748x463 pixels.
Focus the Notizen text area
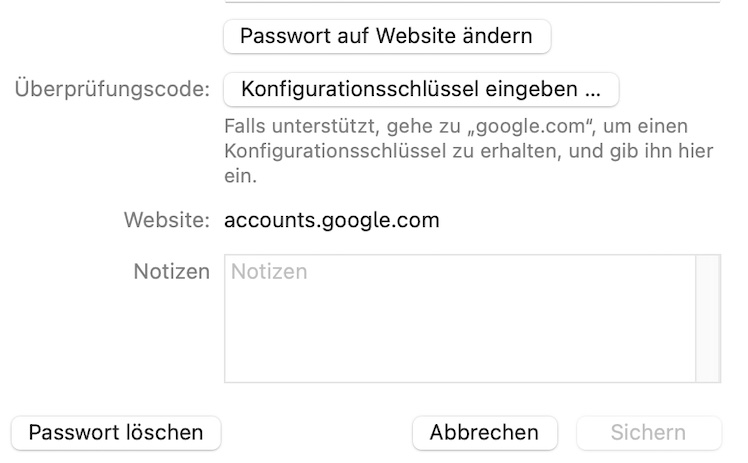(459, 318)
